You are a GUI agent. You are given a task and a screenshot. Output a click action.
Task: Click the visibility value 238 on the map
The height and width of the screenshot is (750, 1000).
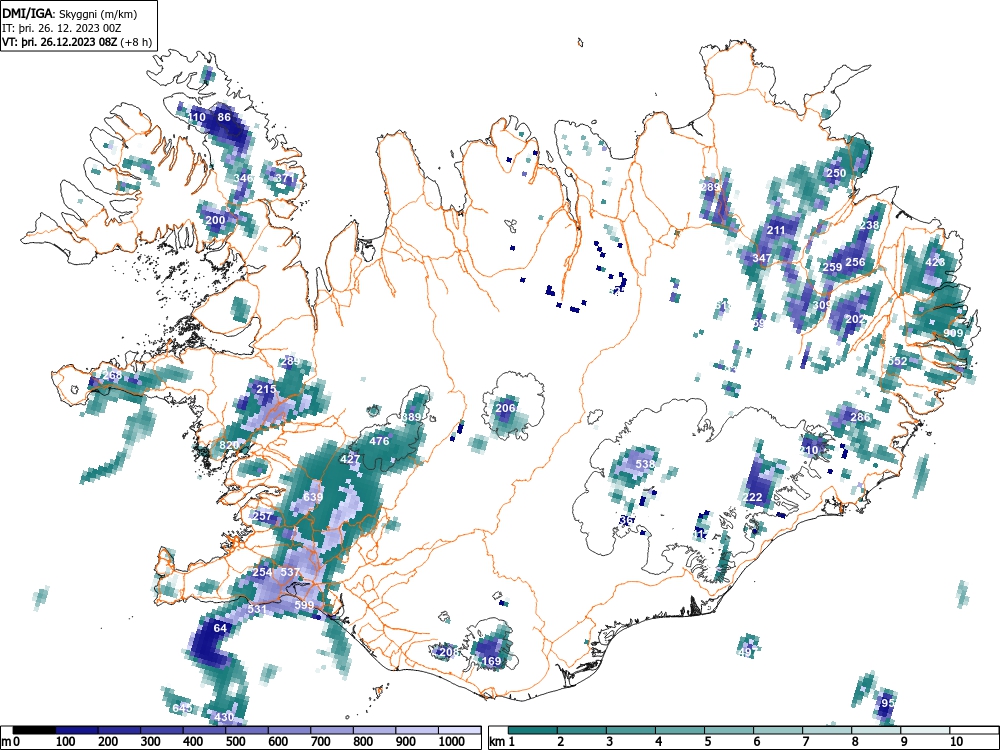[x=869, y=225]
